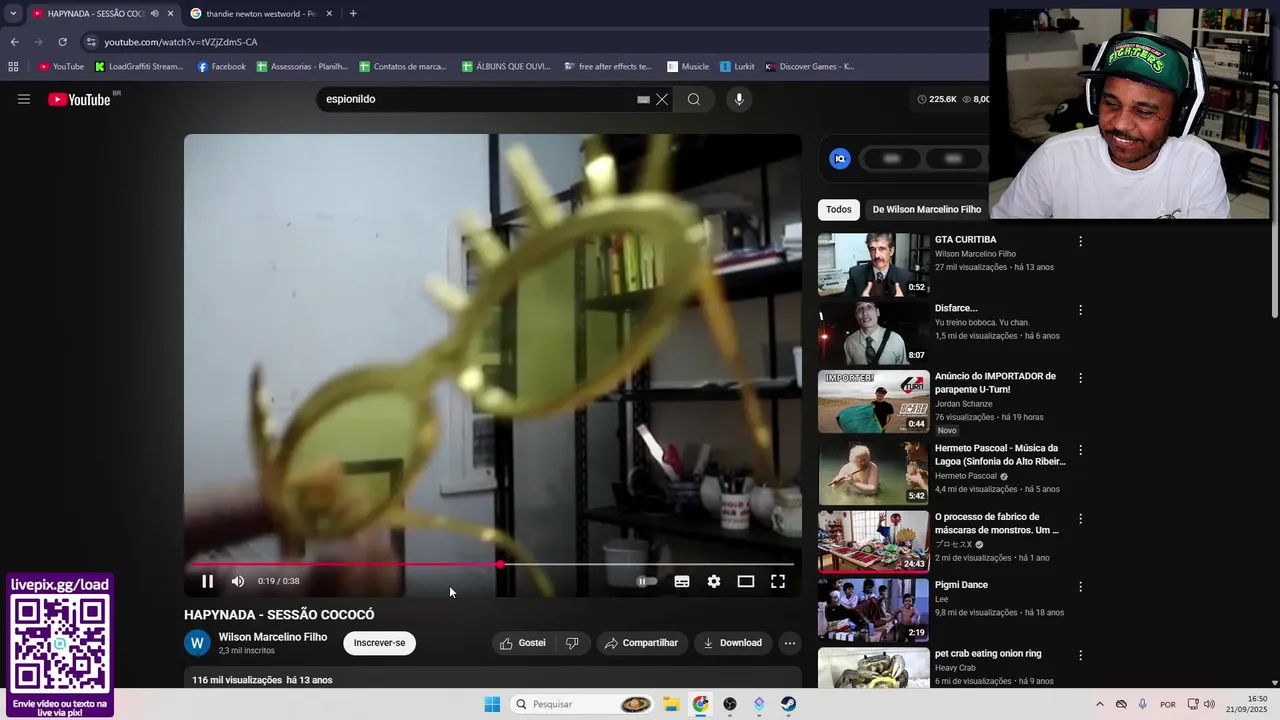Toggle subtitles with the captions button

click(682, 581)
